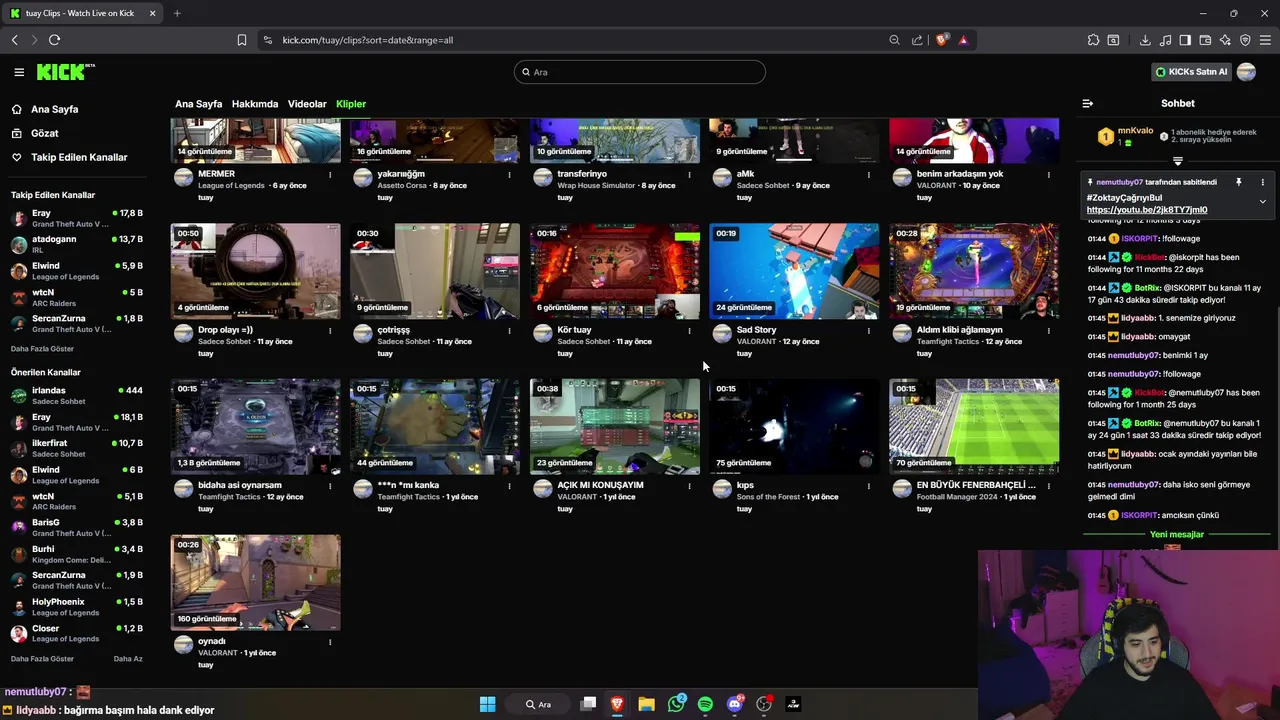Open the Brave Wallet icon
The width and height of the screenshot is (1280, 720).
pos(1205,40)
